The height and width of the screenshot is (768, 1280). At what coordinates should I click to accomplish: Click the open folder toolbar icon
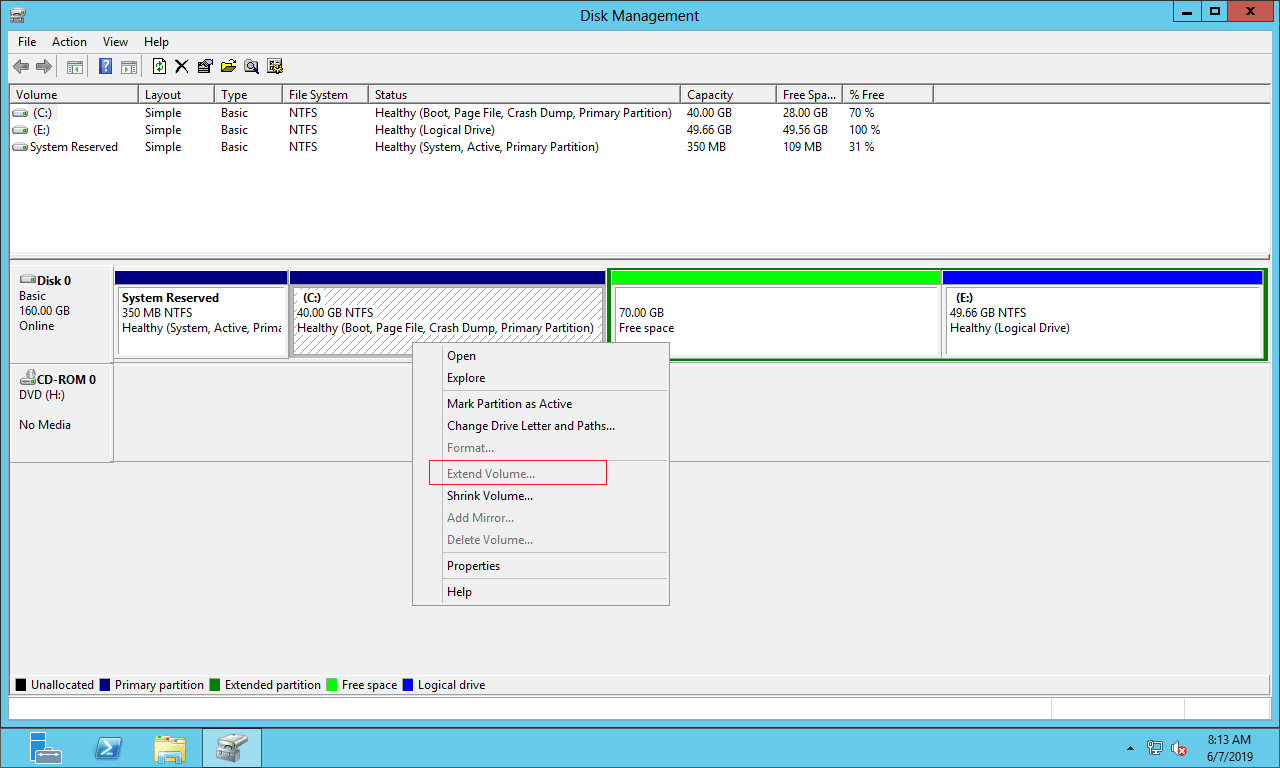click(x=228, y=67)
